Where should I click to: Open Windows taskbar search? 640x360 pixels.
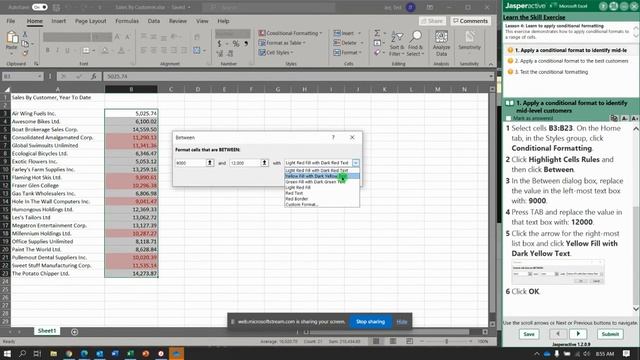22,353
